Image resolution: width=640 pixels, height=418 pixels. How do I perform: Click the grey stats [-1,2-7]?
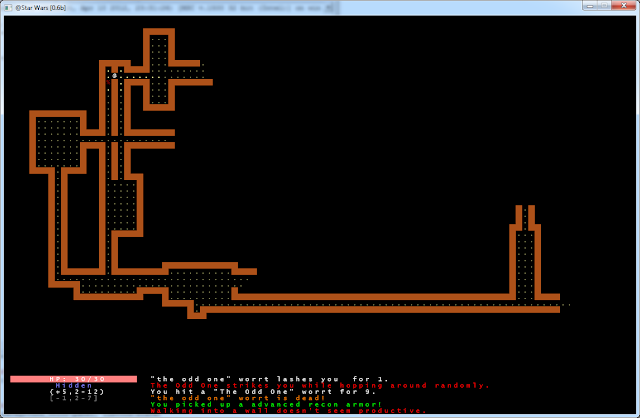click(73, 398)
